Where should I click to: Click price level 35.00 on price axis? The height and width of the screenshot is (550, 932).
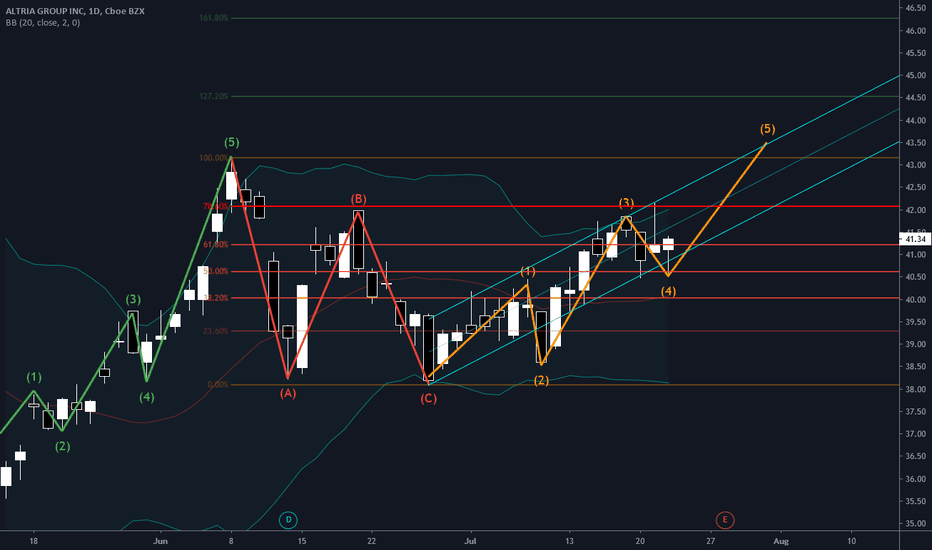(x=916, y=524)
